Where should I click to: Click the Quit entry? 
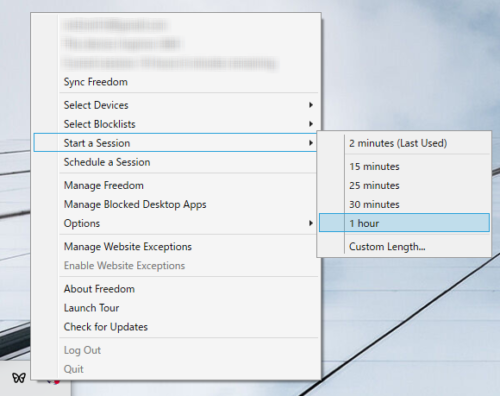pos(176,369)
